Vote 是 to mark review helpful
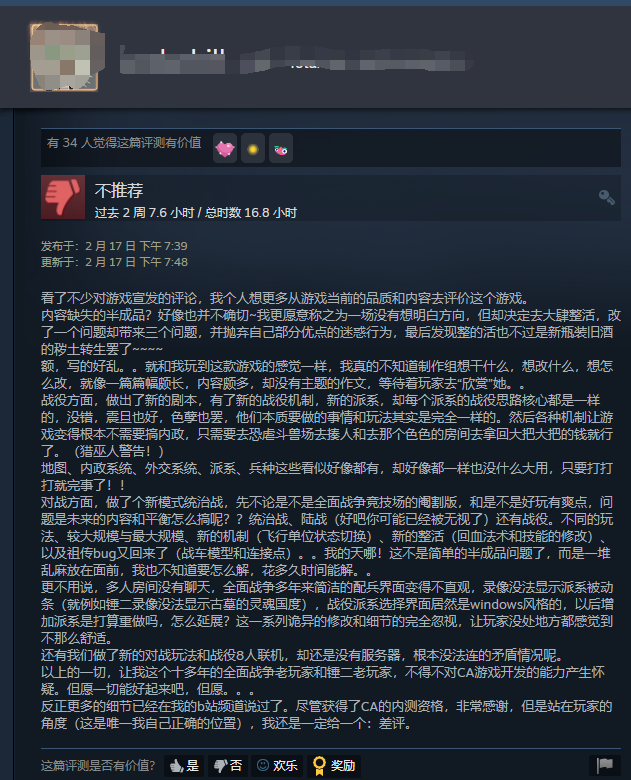Image resolution: width=631 pixels, height=780 pixels. [184, 765]
